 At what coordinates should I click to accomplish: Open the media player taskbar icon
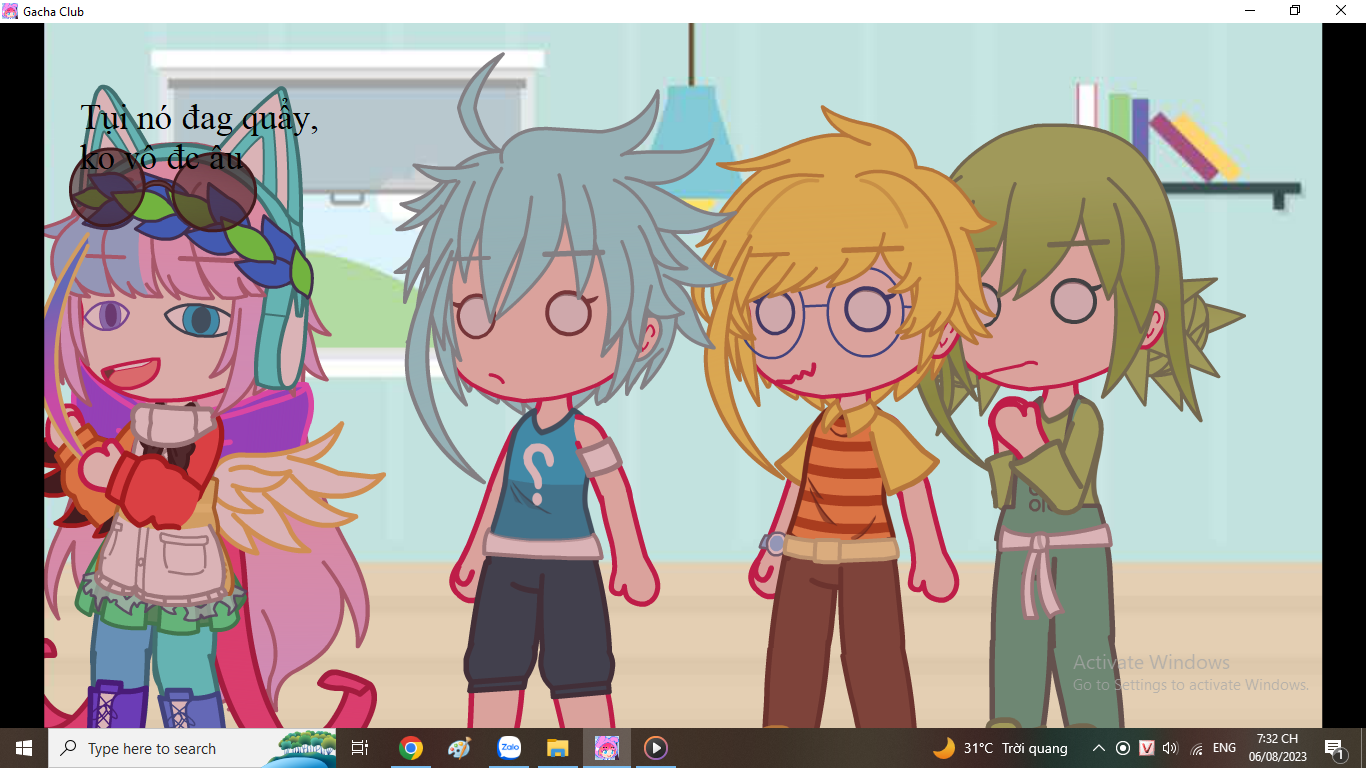pyautogui.click(x=656, y=748)
